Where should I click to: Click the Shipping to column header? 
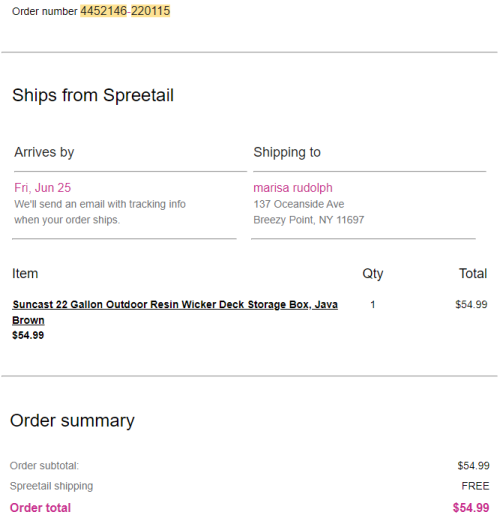(x=287, y=152)
